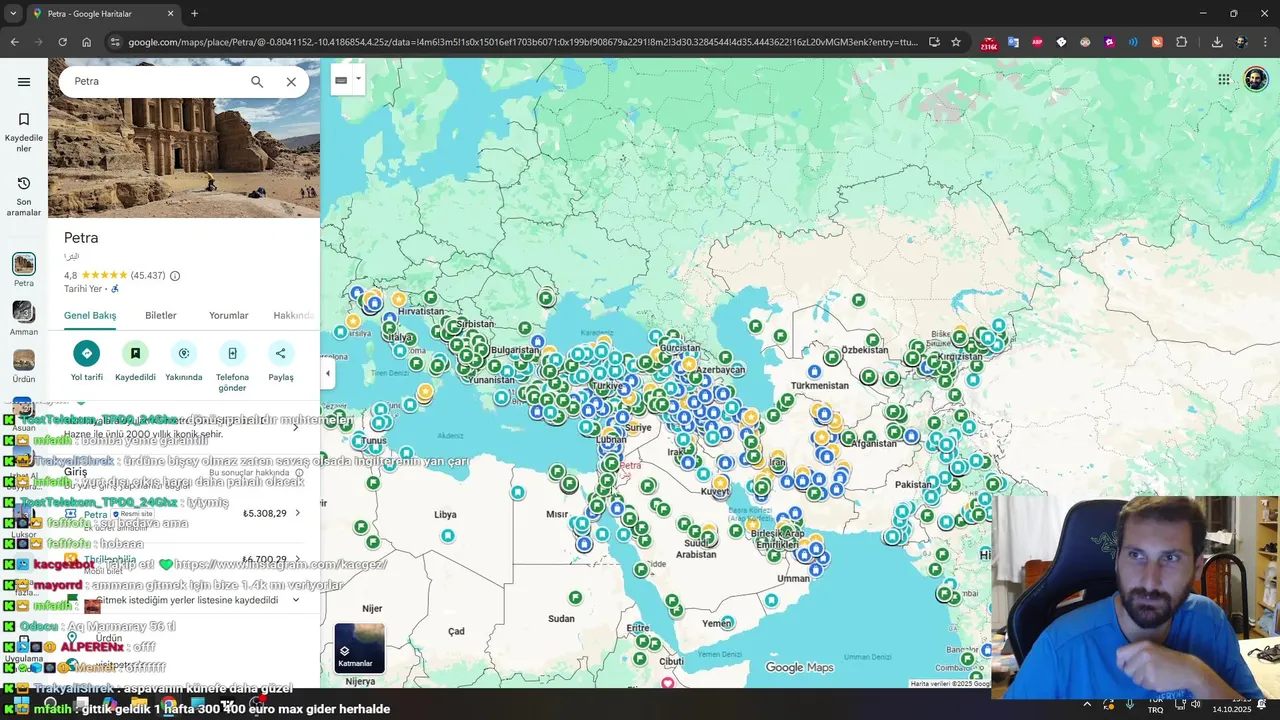Open Kaydedilenler saved places

pyautogui.click(x=24, y=132)
